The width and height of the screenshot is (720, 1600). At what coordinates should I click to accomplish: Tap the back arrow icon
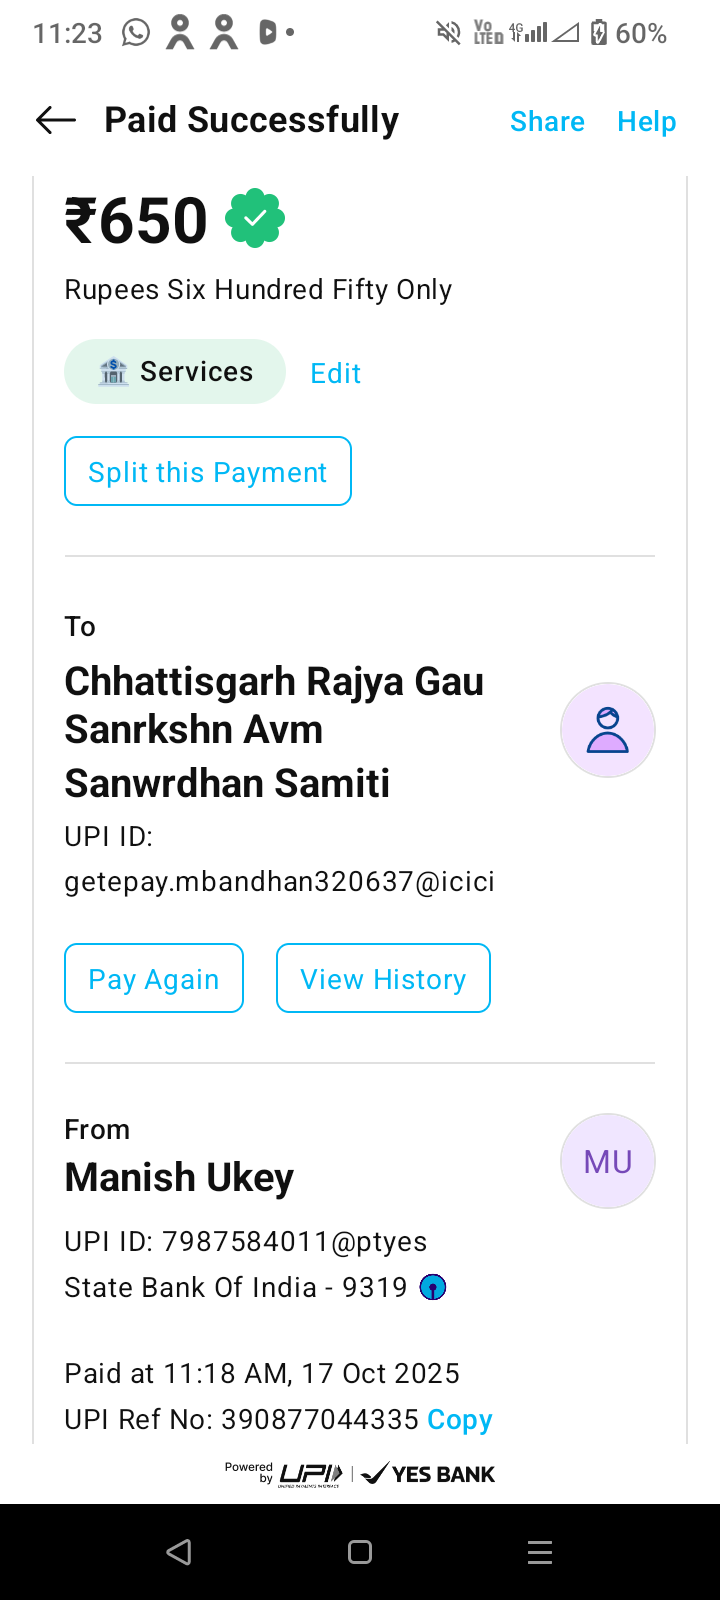tap(56, 121)
